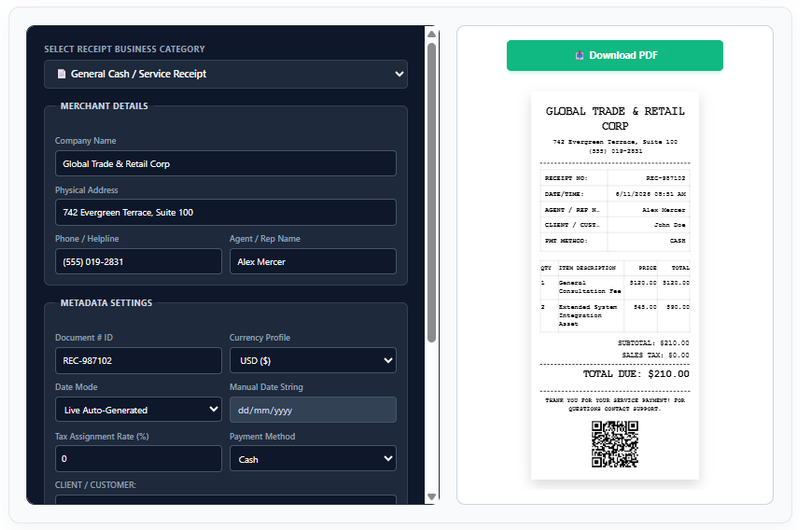The image size is (800, 530).
Task: Click the REC-987102 value on receipt preview
Action: pyautogui.click(x=665, y=178)
